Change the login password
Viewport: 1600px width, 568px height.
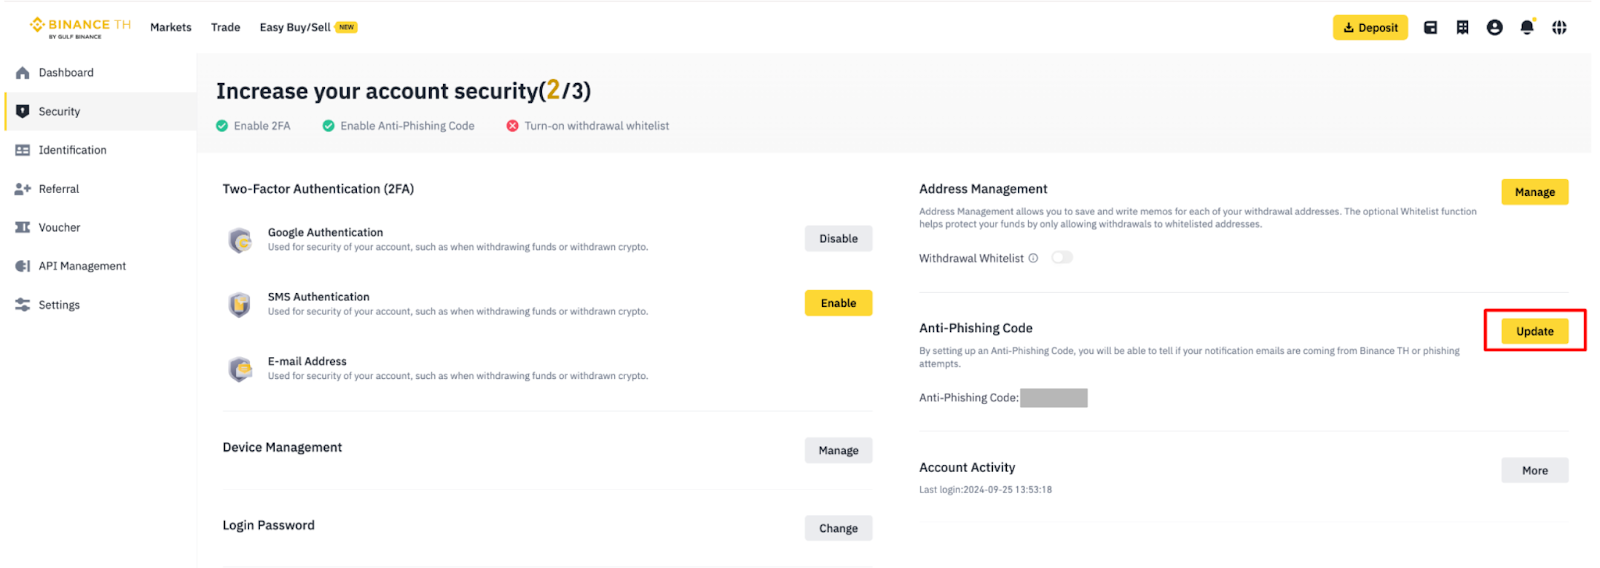[838, 528]
